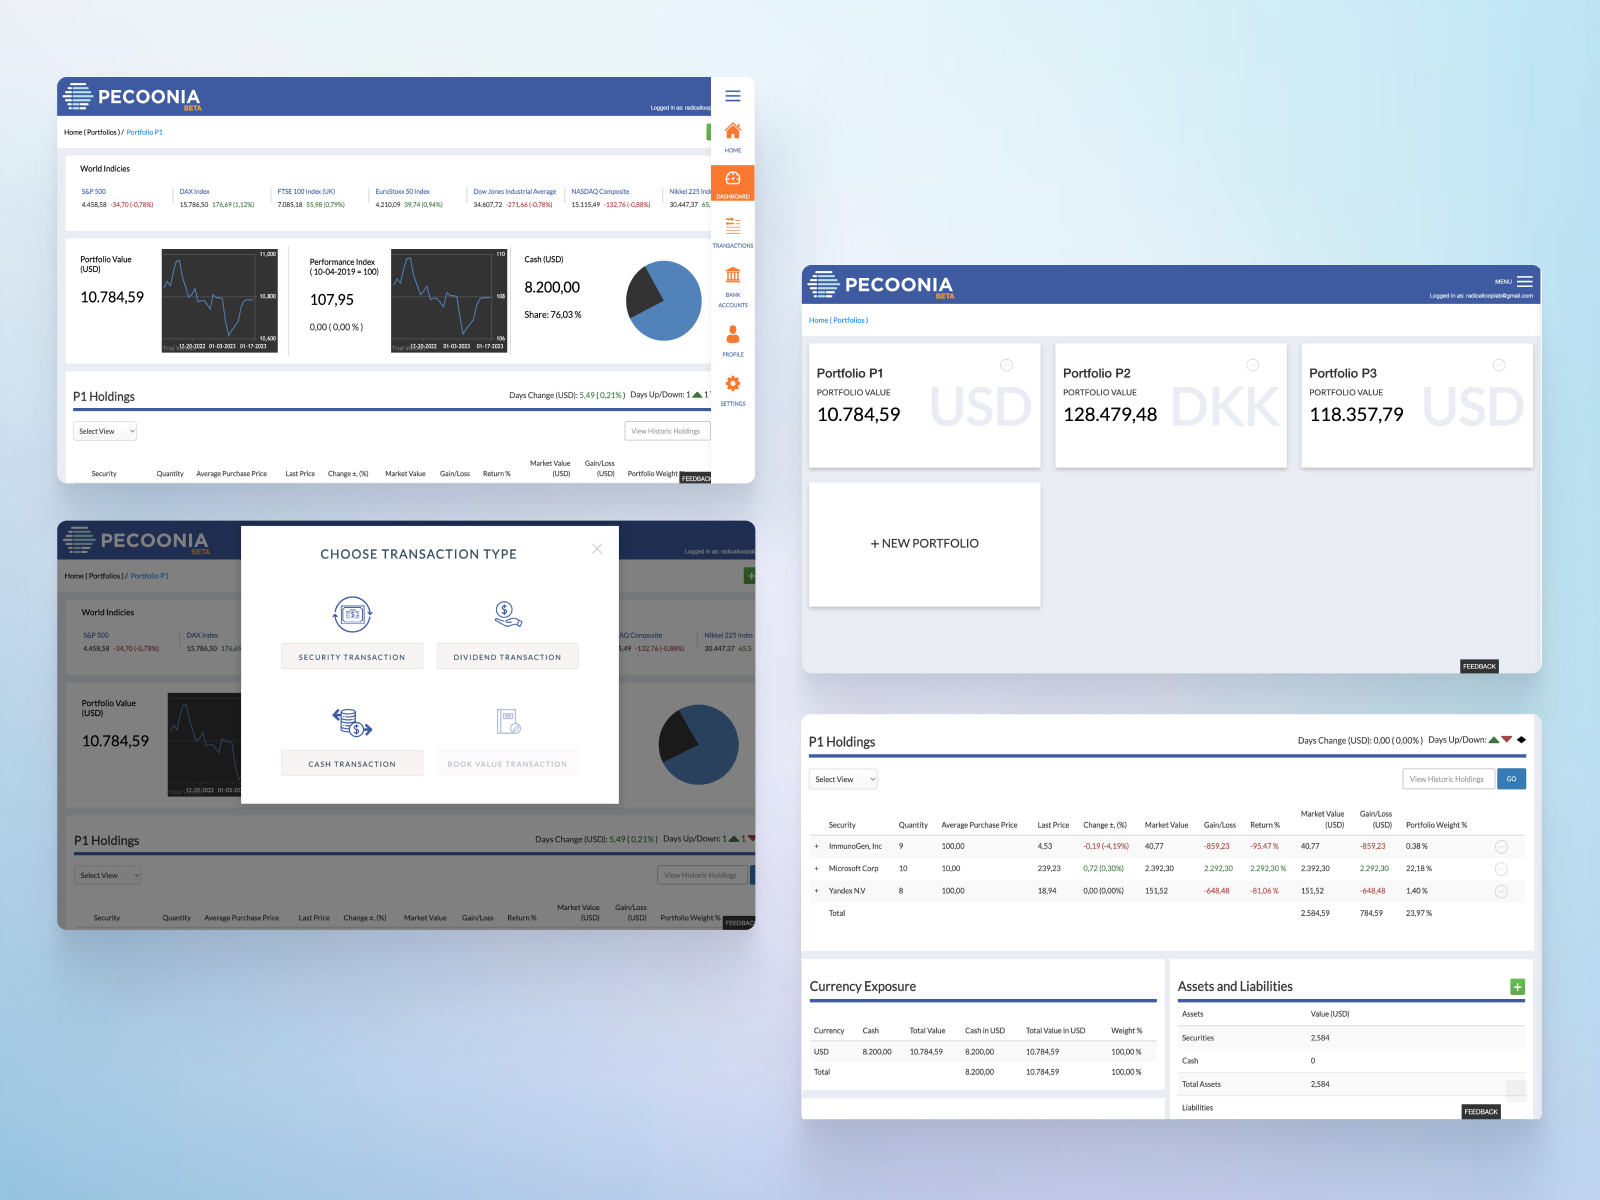Open Settings gear in the sidebar
The image size is (1600, 1200).
[x=733, y=388]
